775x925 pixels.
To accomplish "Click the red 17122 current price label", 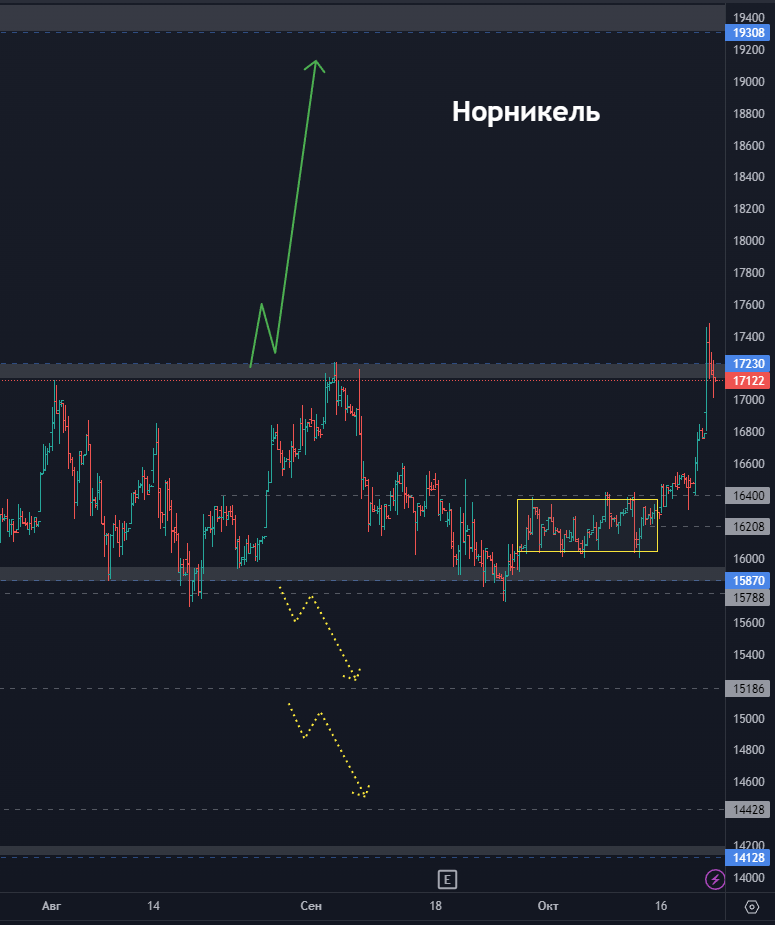I will [x=748, y=381].
